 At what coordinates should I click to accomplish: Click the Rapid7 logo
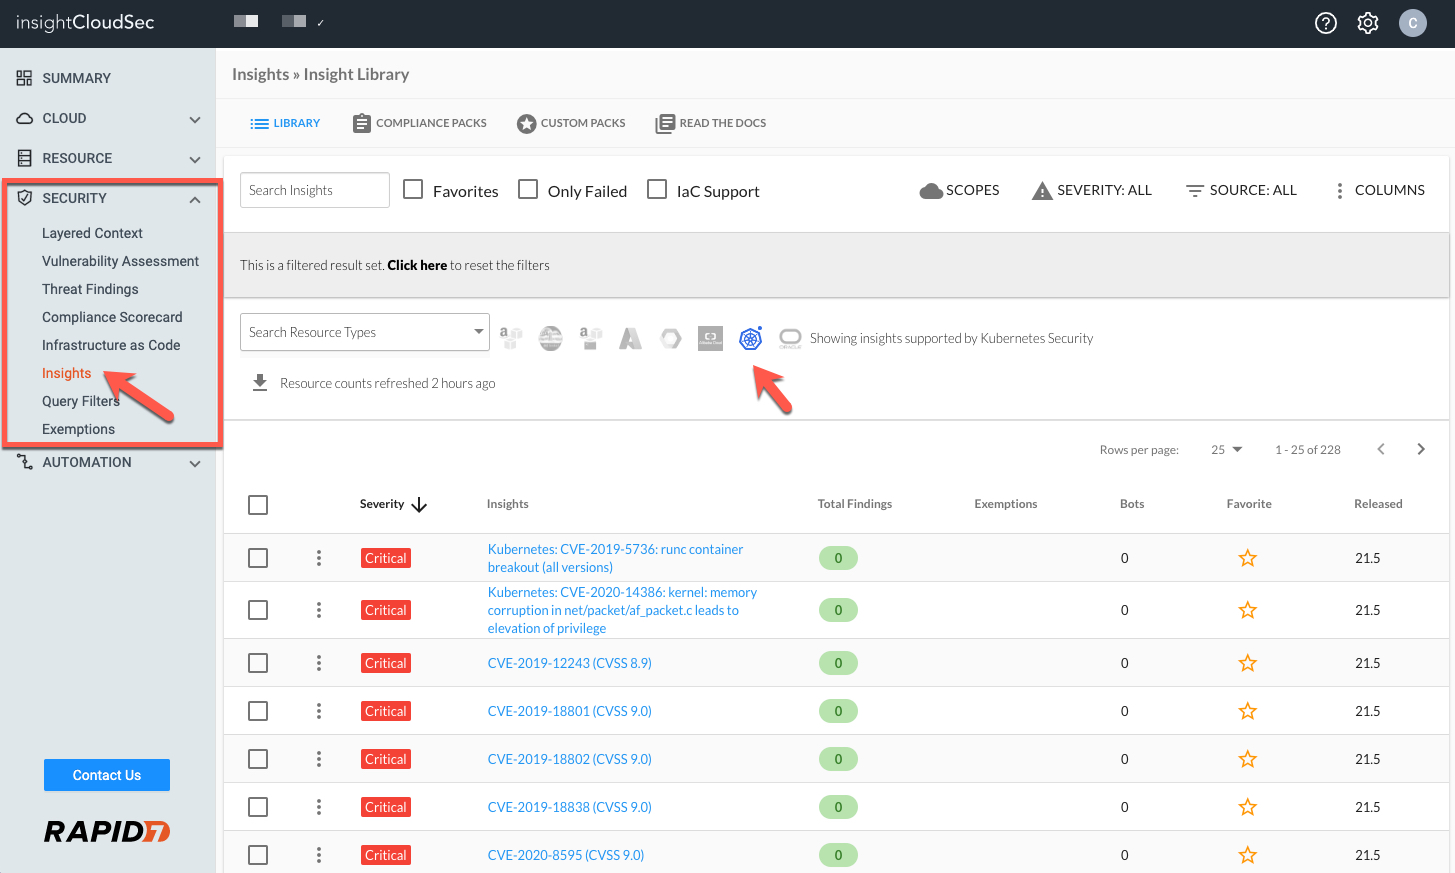107,831
